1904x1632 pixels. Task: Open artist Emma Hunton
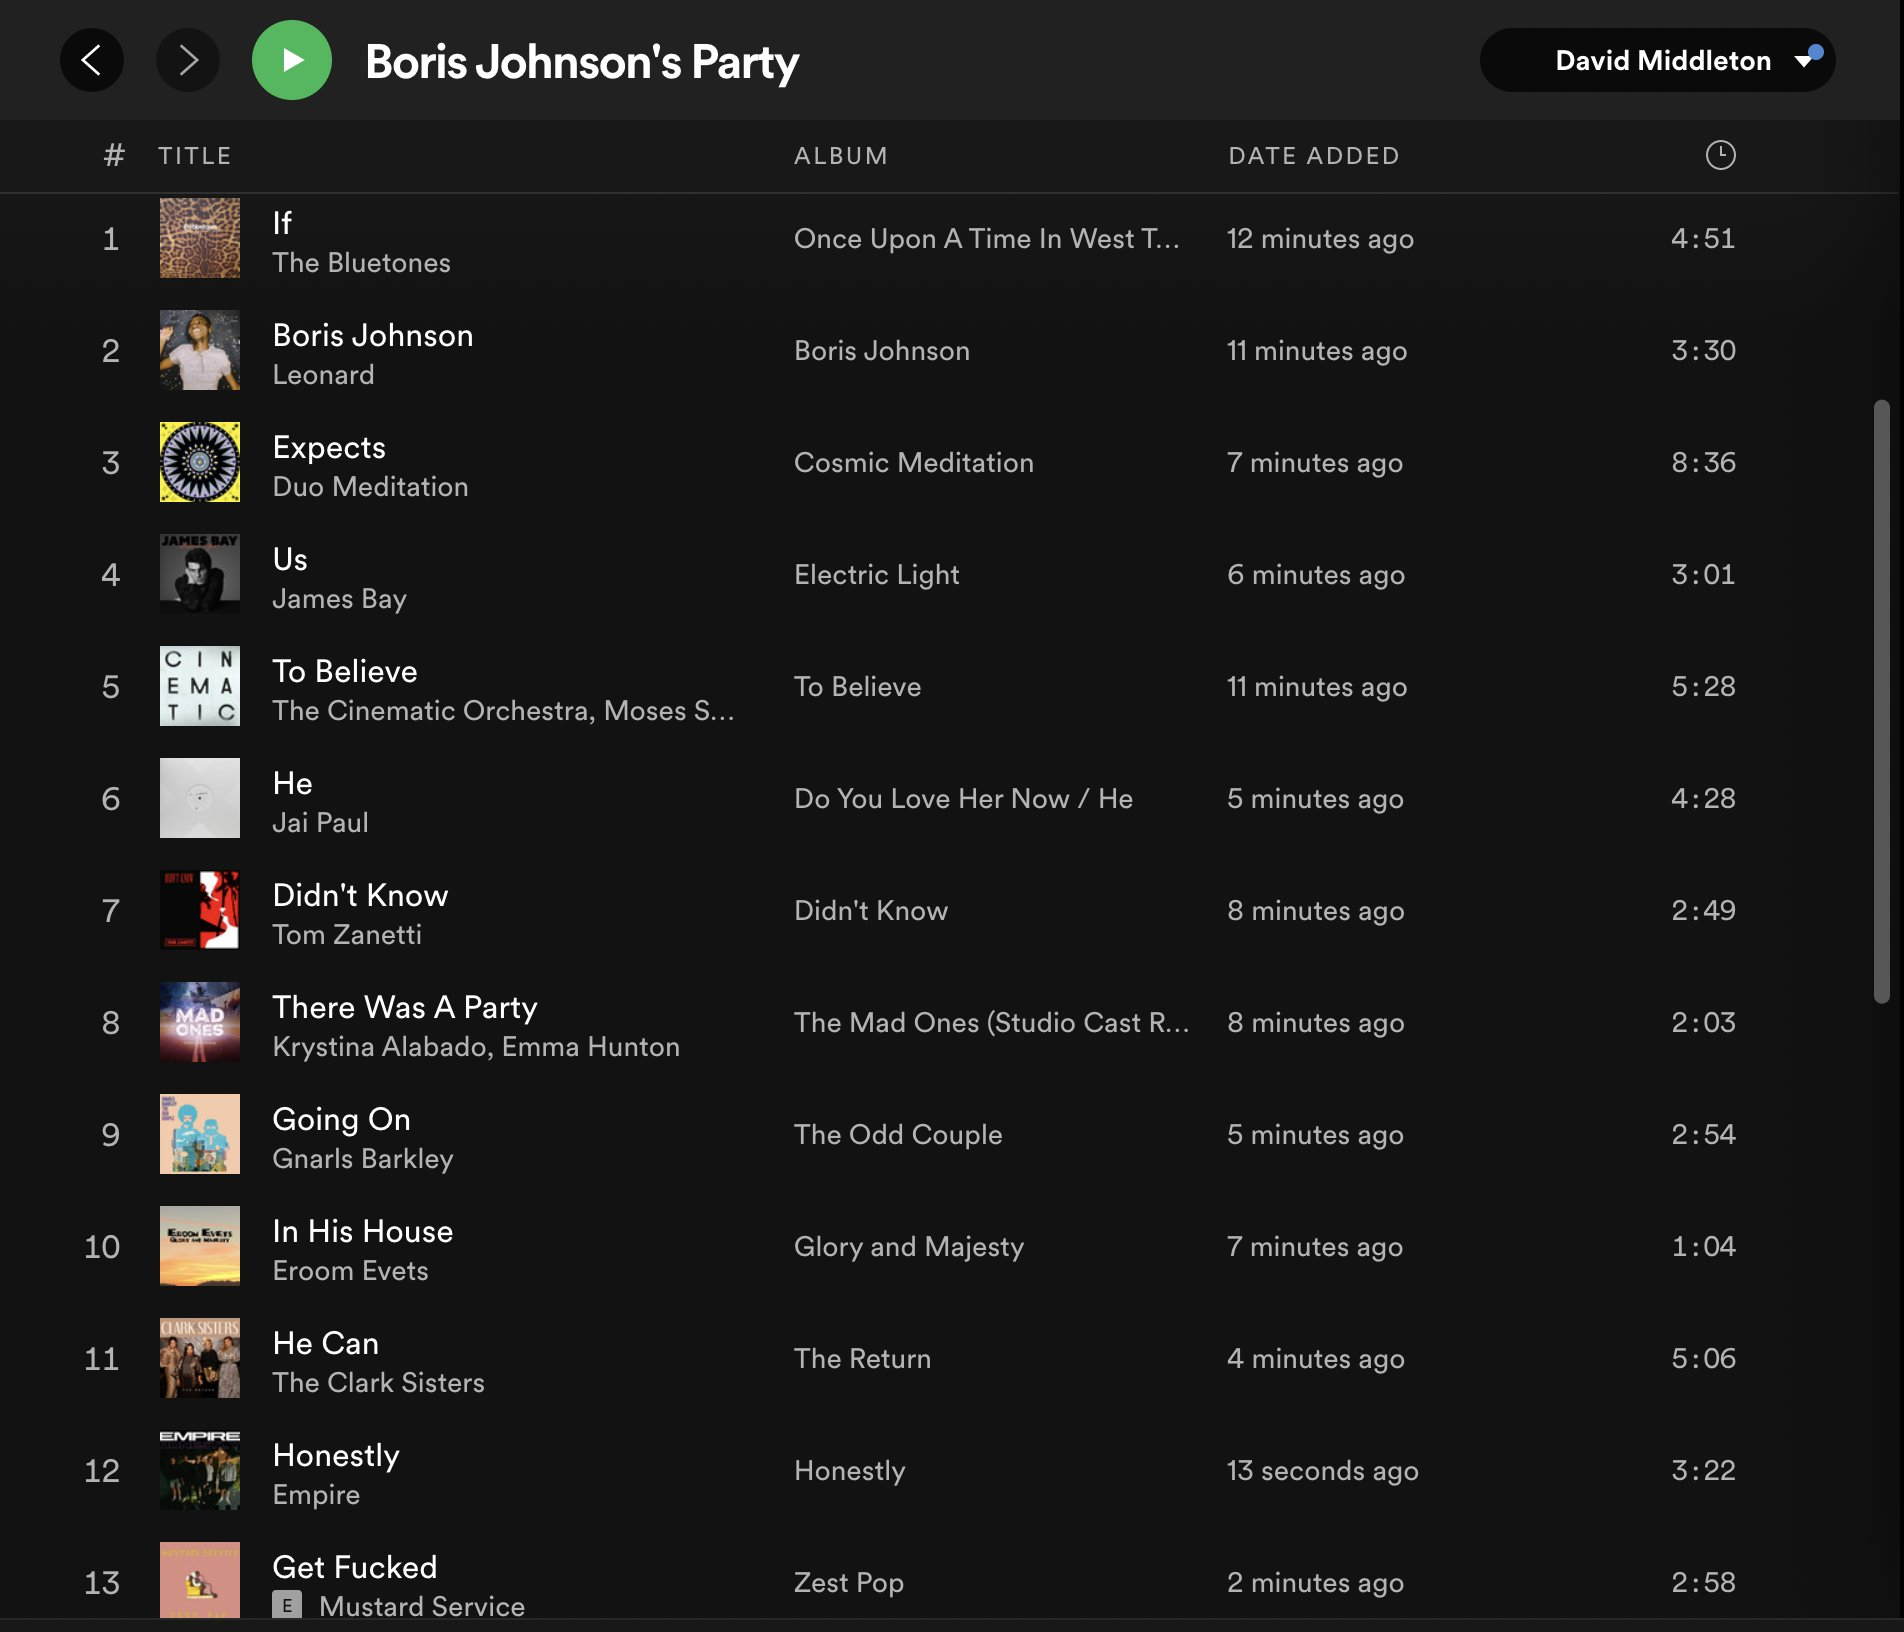591,1047
